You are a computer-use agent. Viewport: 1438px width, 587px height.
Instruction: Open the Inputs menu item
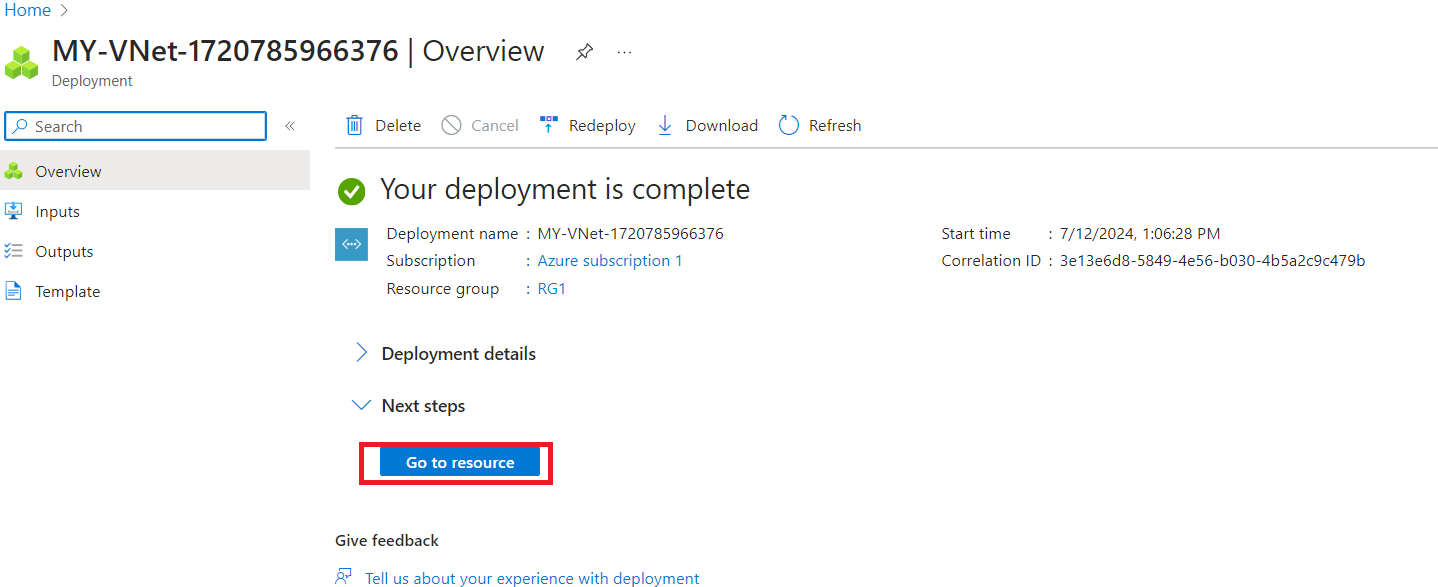(57, 212)
